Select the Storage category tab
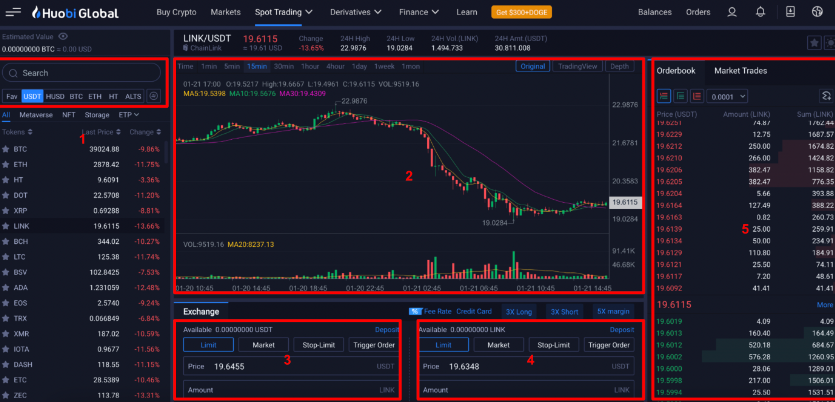Screen dimensions: 835x402 97,115
